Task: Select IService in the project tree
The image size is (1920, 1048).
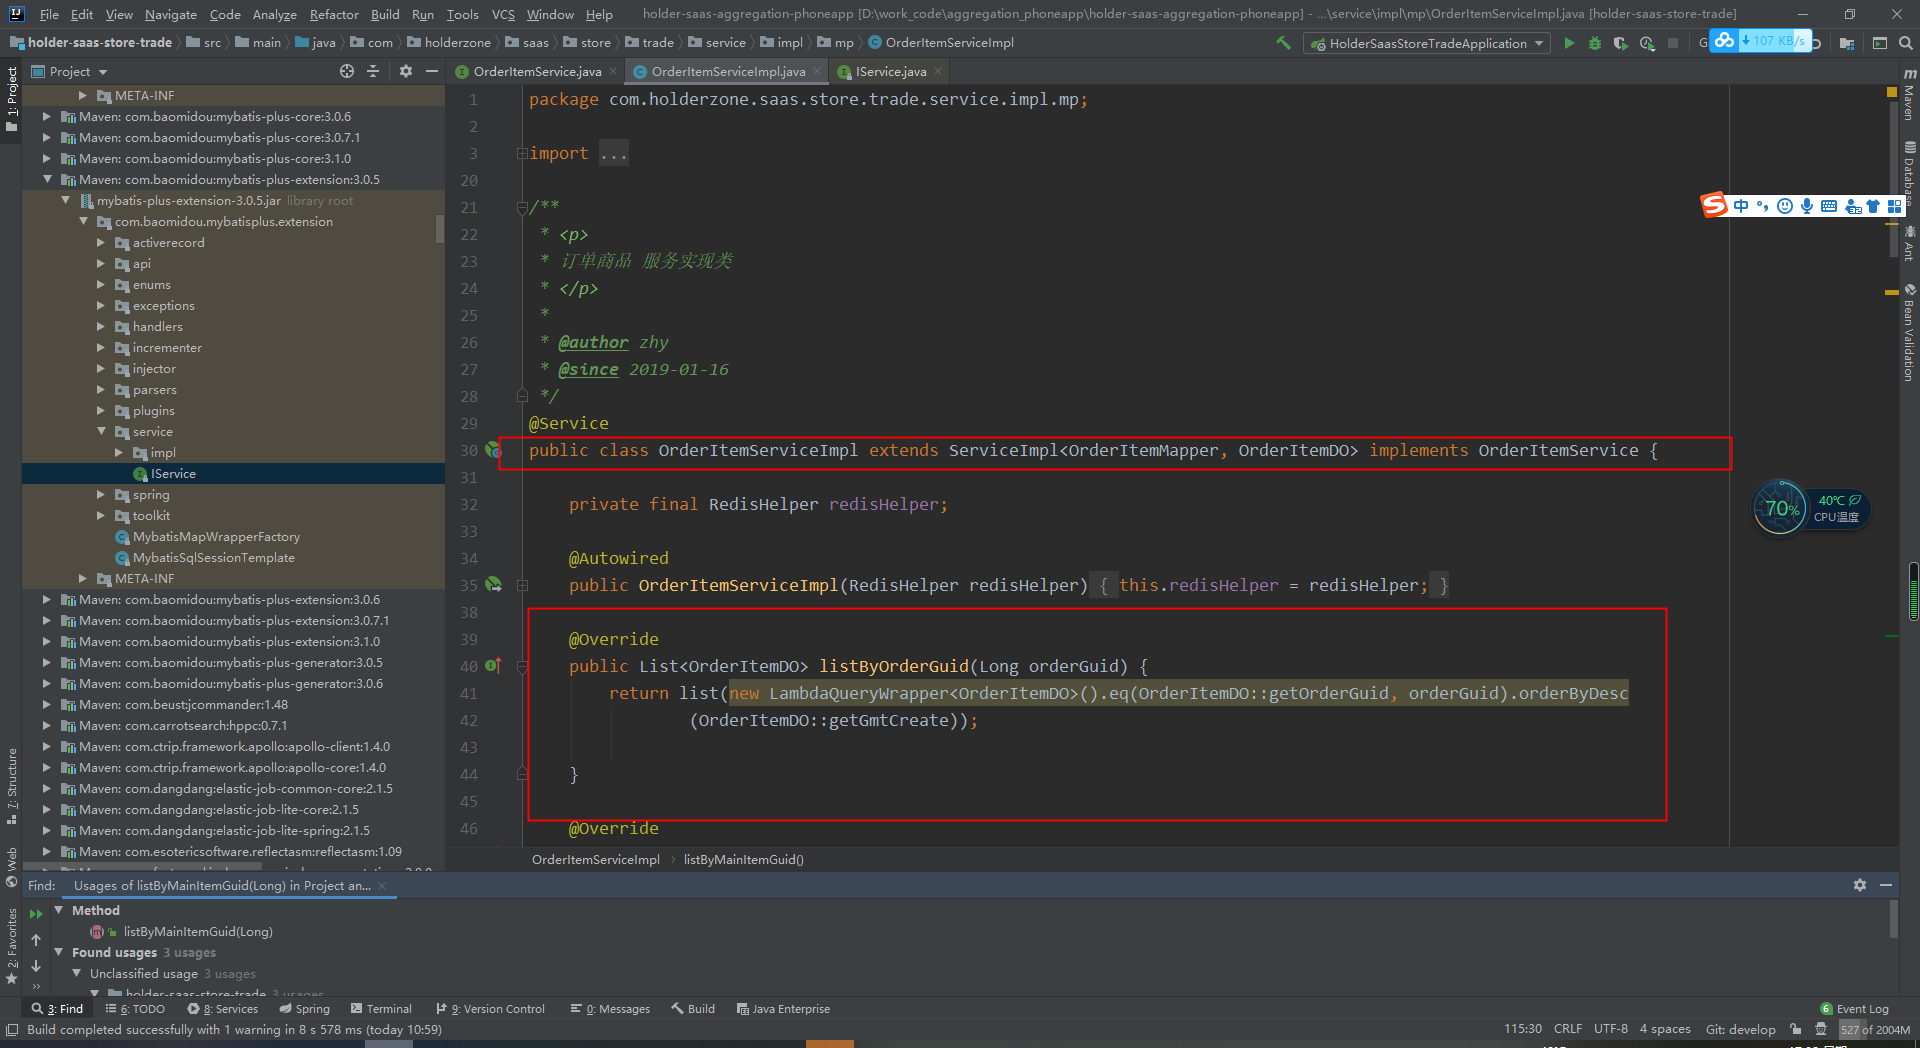Action: [x=172, y=473]
